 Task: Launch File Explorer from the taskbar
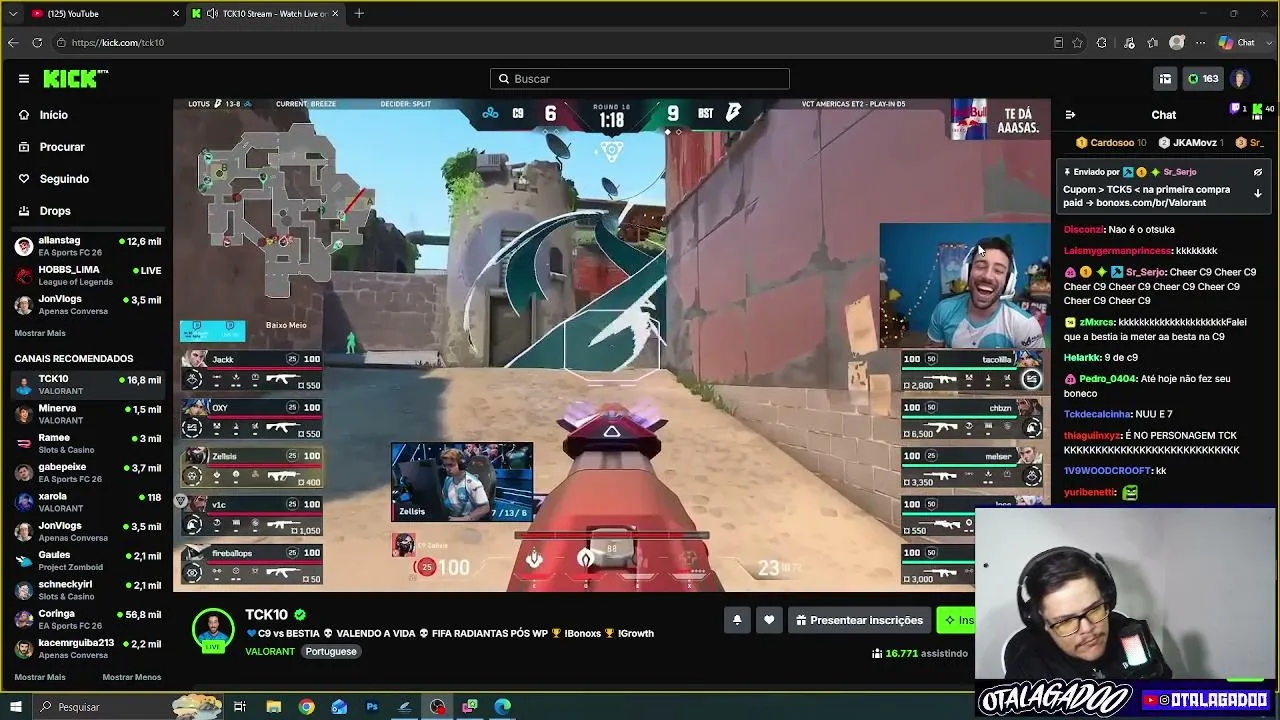273,707
